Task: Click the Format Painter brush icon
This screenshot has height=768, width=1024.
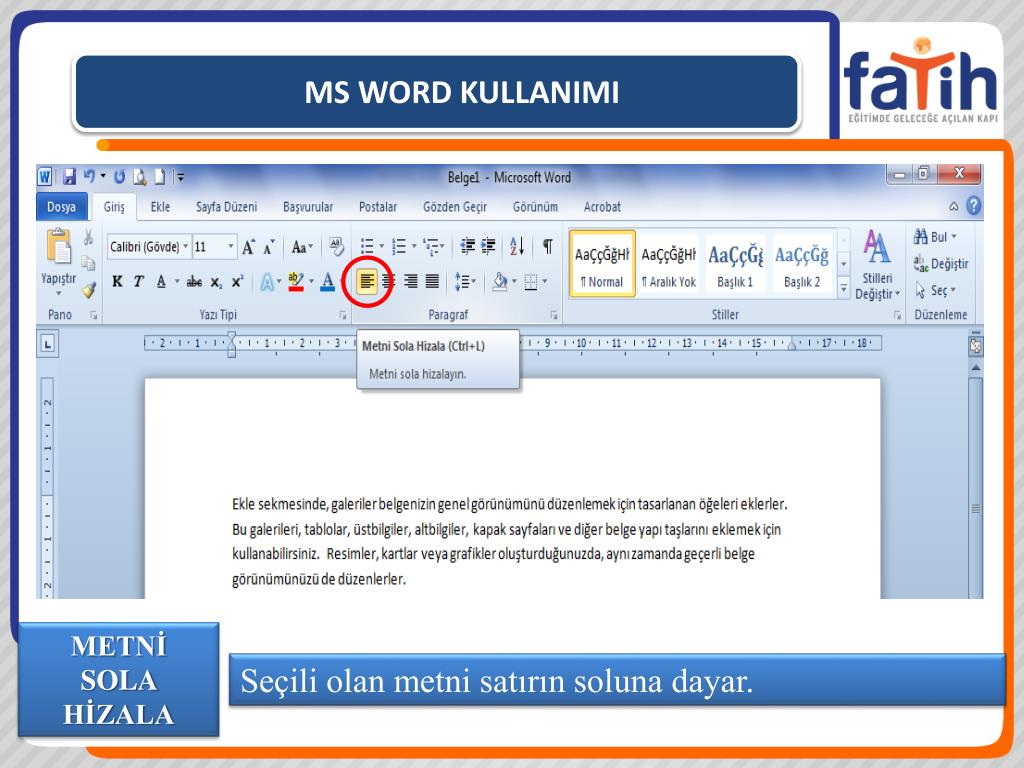Action: 89,289
